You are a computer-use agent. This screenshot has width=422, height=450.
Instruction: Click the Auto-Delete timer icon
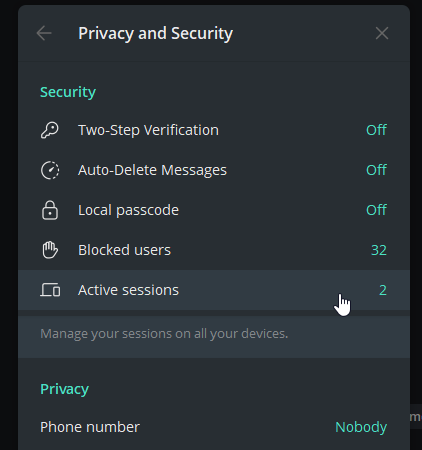click(x=50, y=170)
